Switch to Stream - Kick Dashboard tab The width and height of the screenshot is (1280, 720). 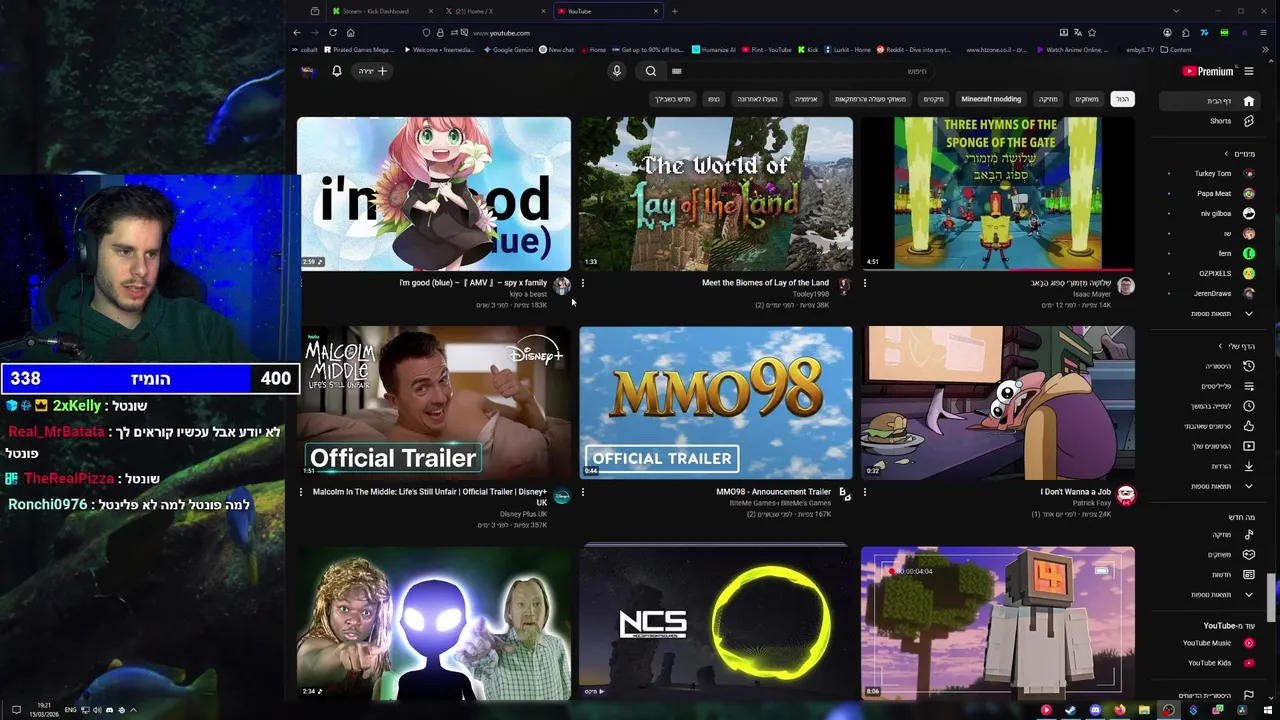381,11
